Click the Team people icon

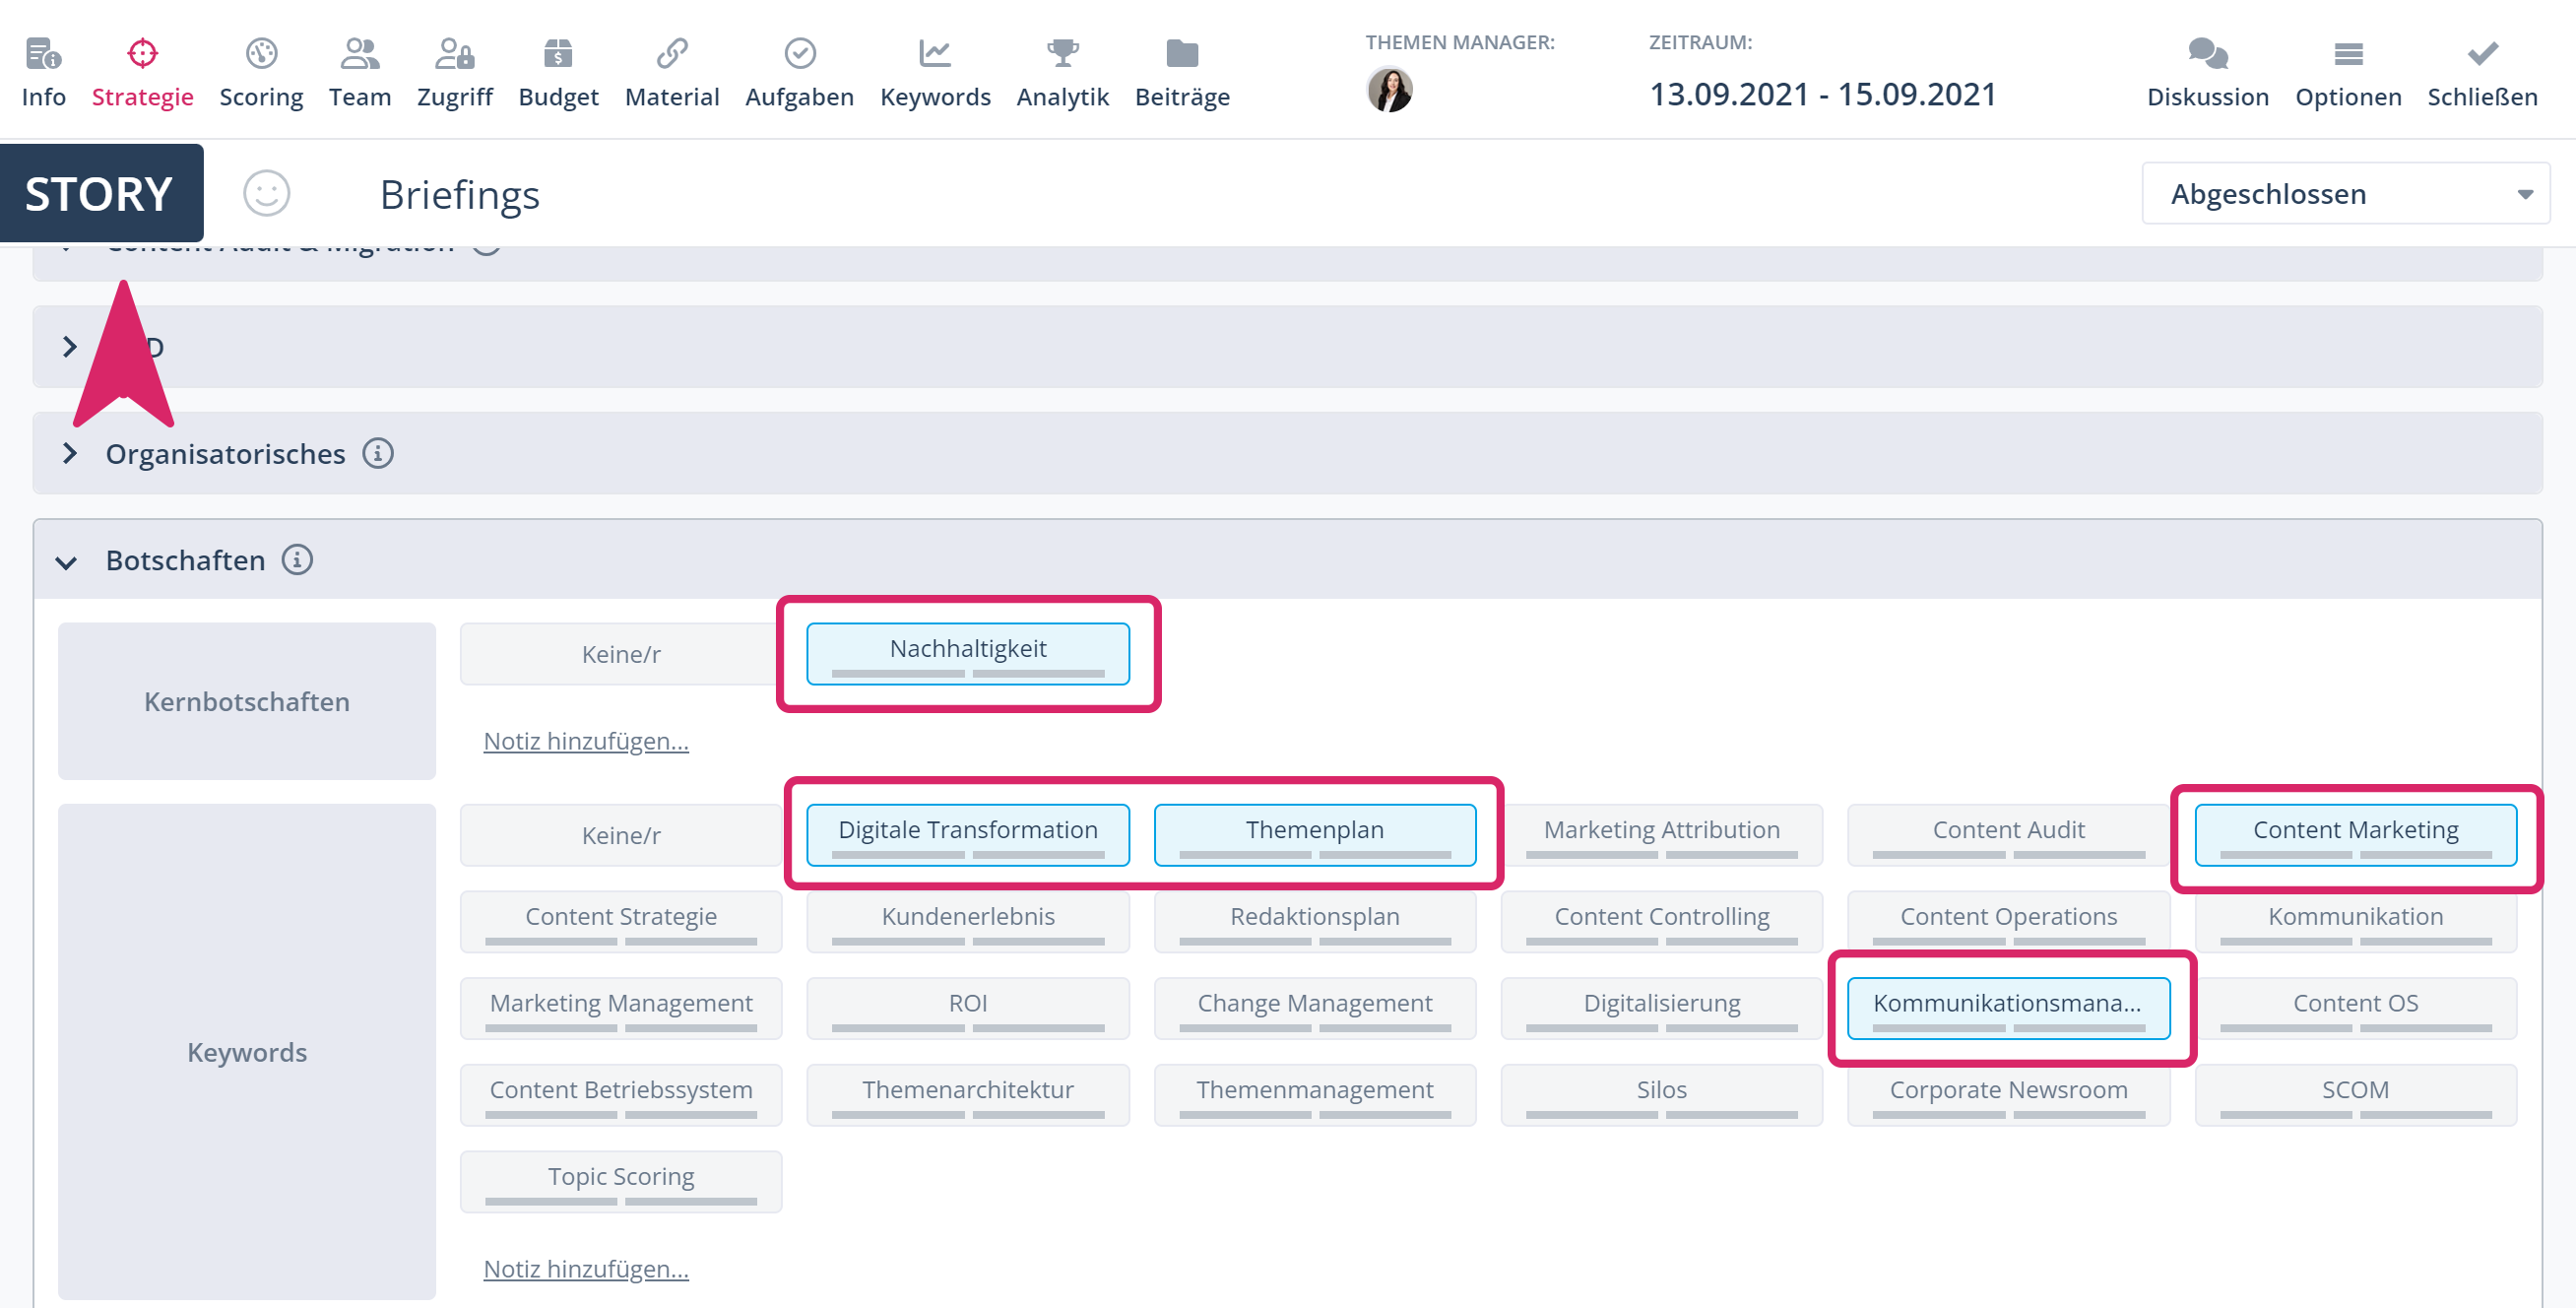click(x=359, y=53)
